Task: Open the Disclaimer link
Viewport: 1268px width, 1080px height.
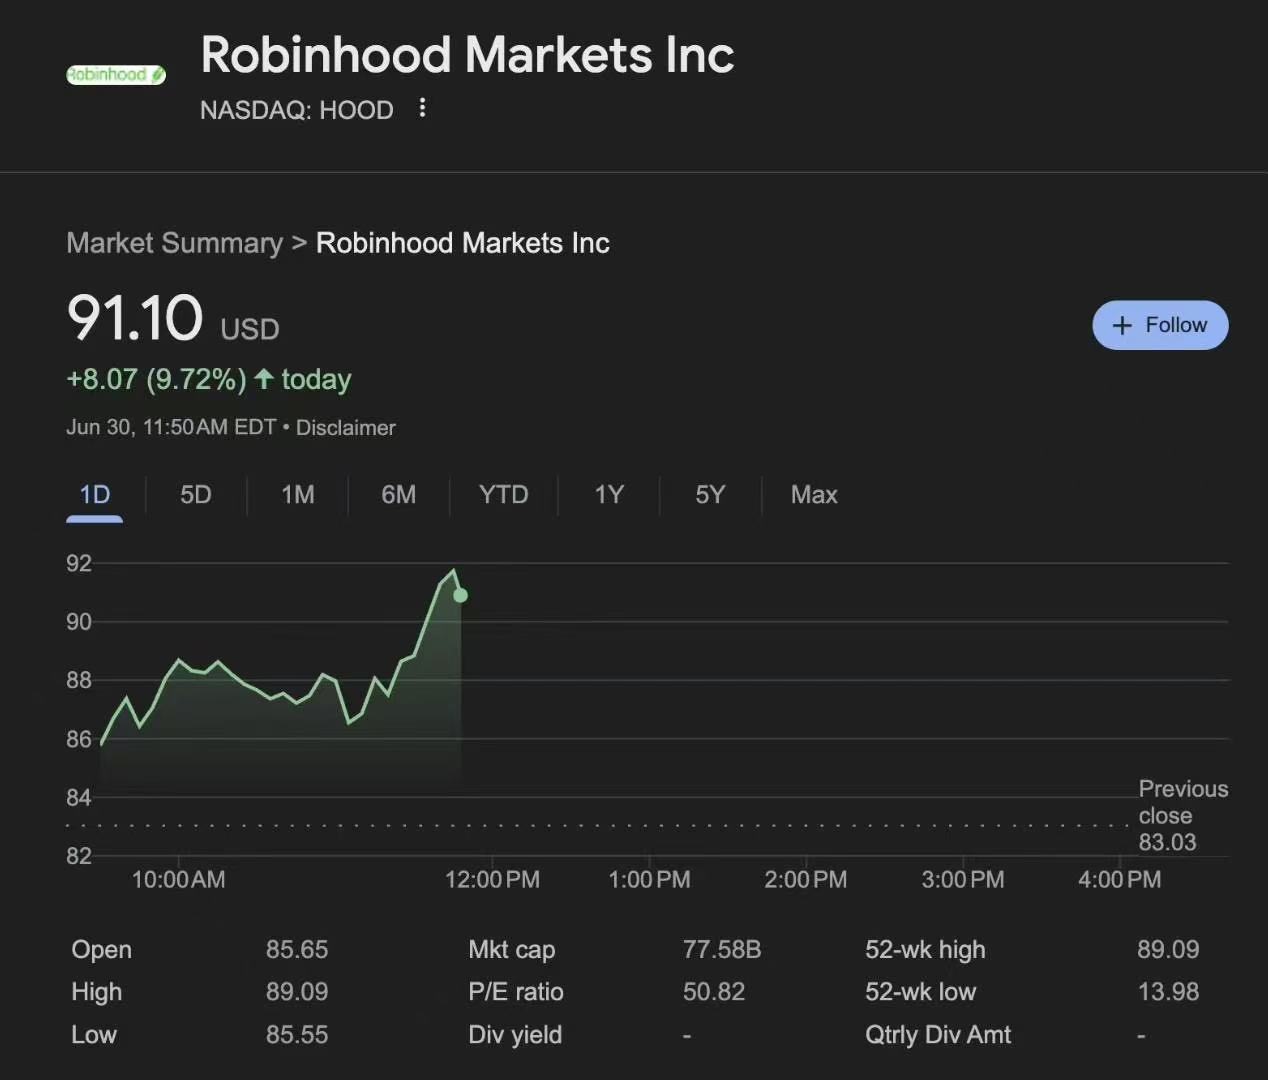Action: pyautogui.click(x=345, y=428)
